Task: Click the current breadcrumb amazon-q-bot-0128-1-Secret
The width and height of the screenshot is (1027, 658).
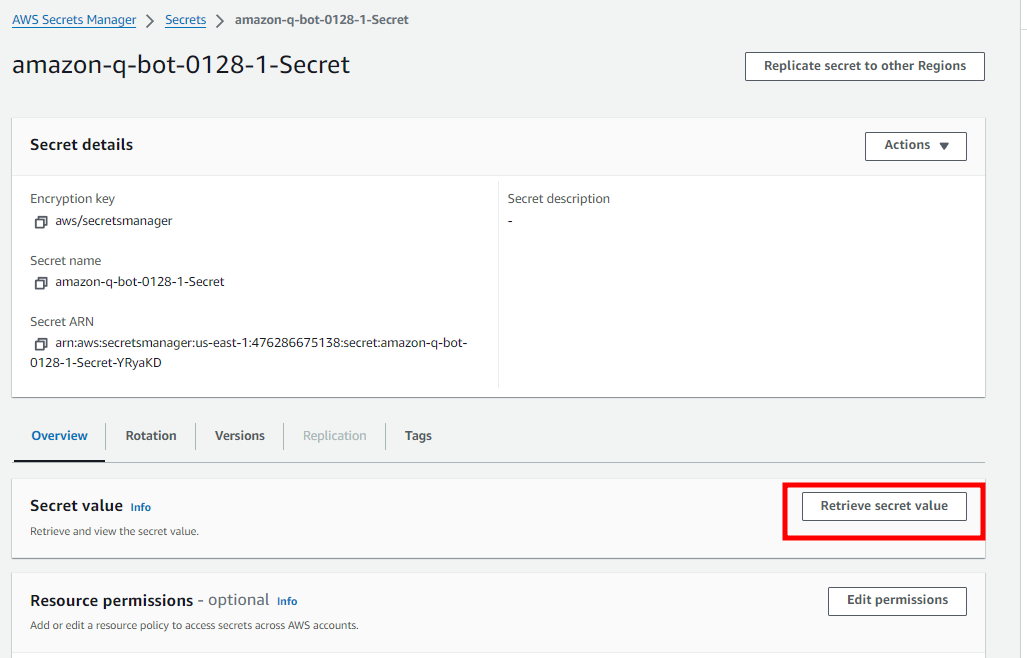Action: coord(322,20)
